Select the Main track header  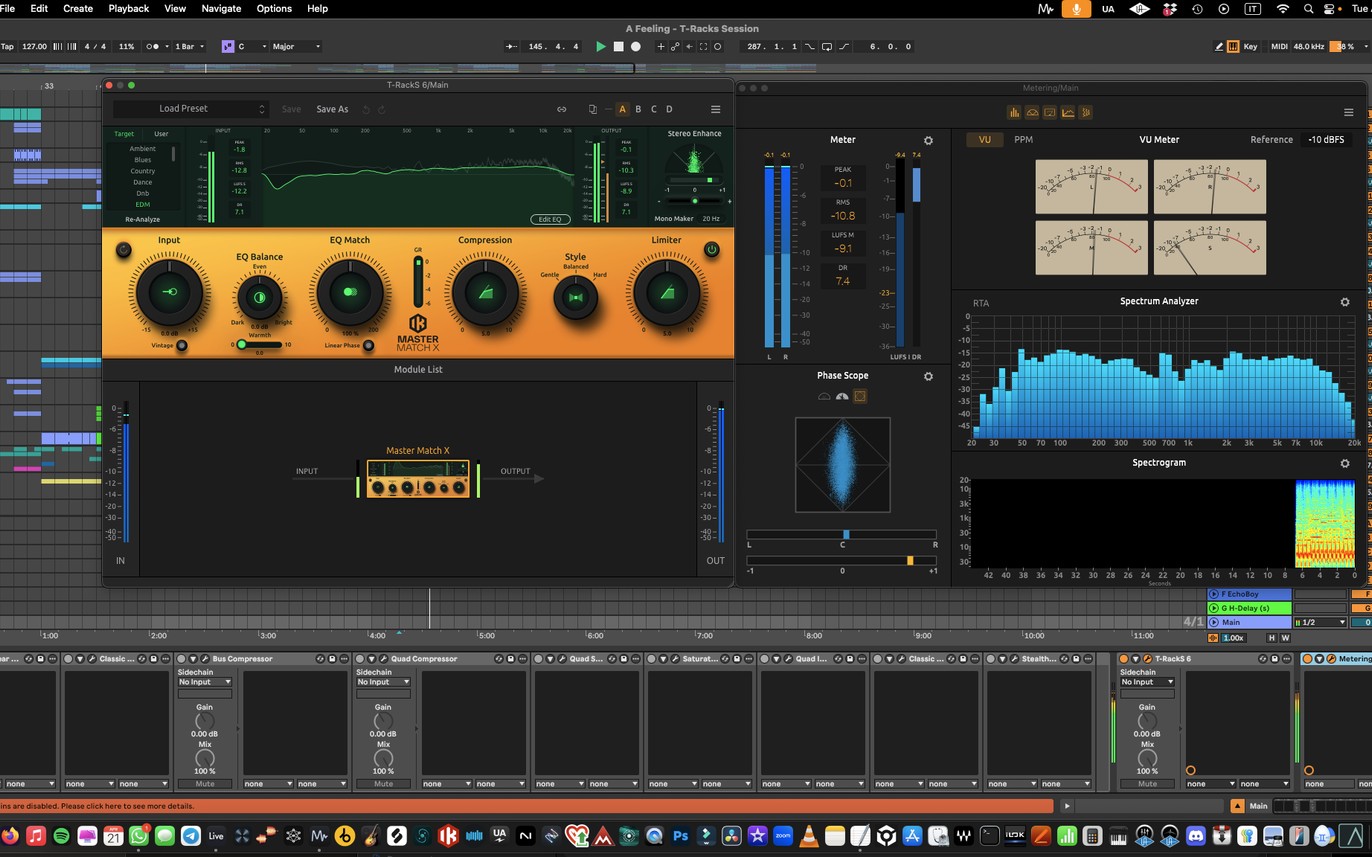1250,622
